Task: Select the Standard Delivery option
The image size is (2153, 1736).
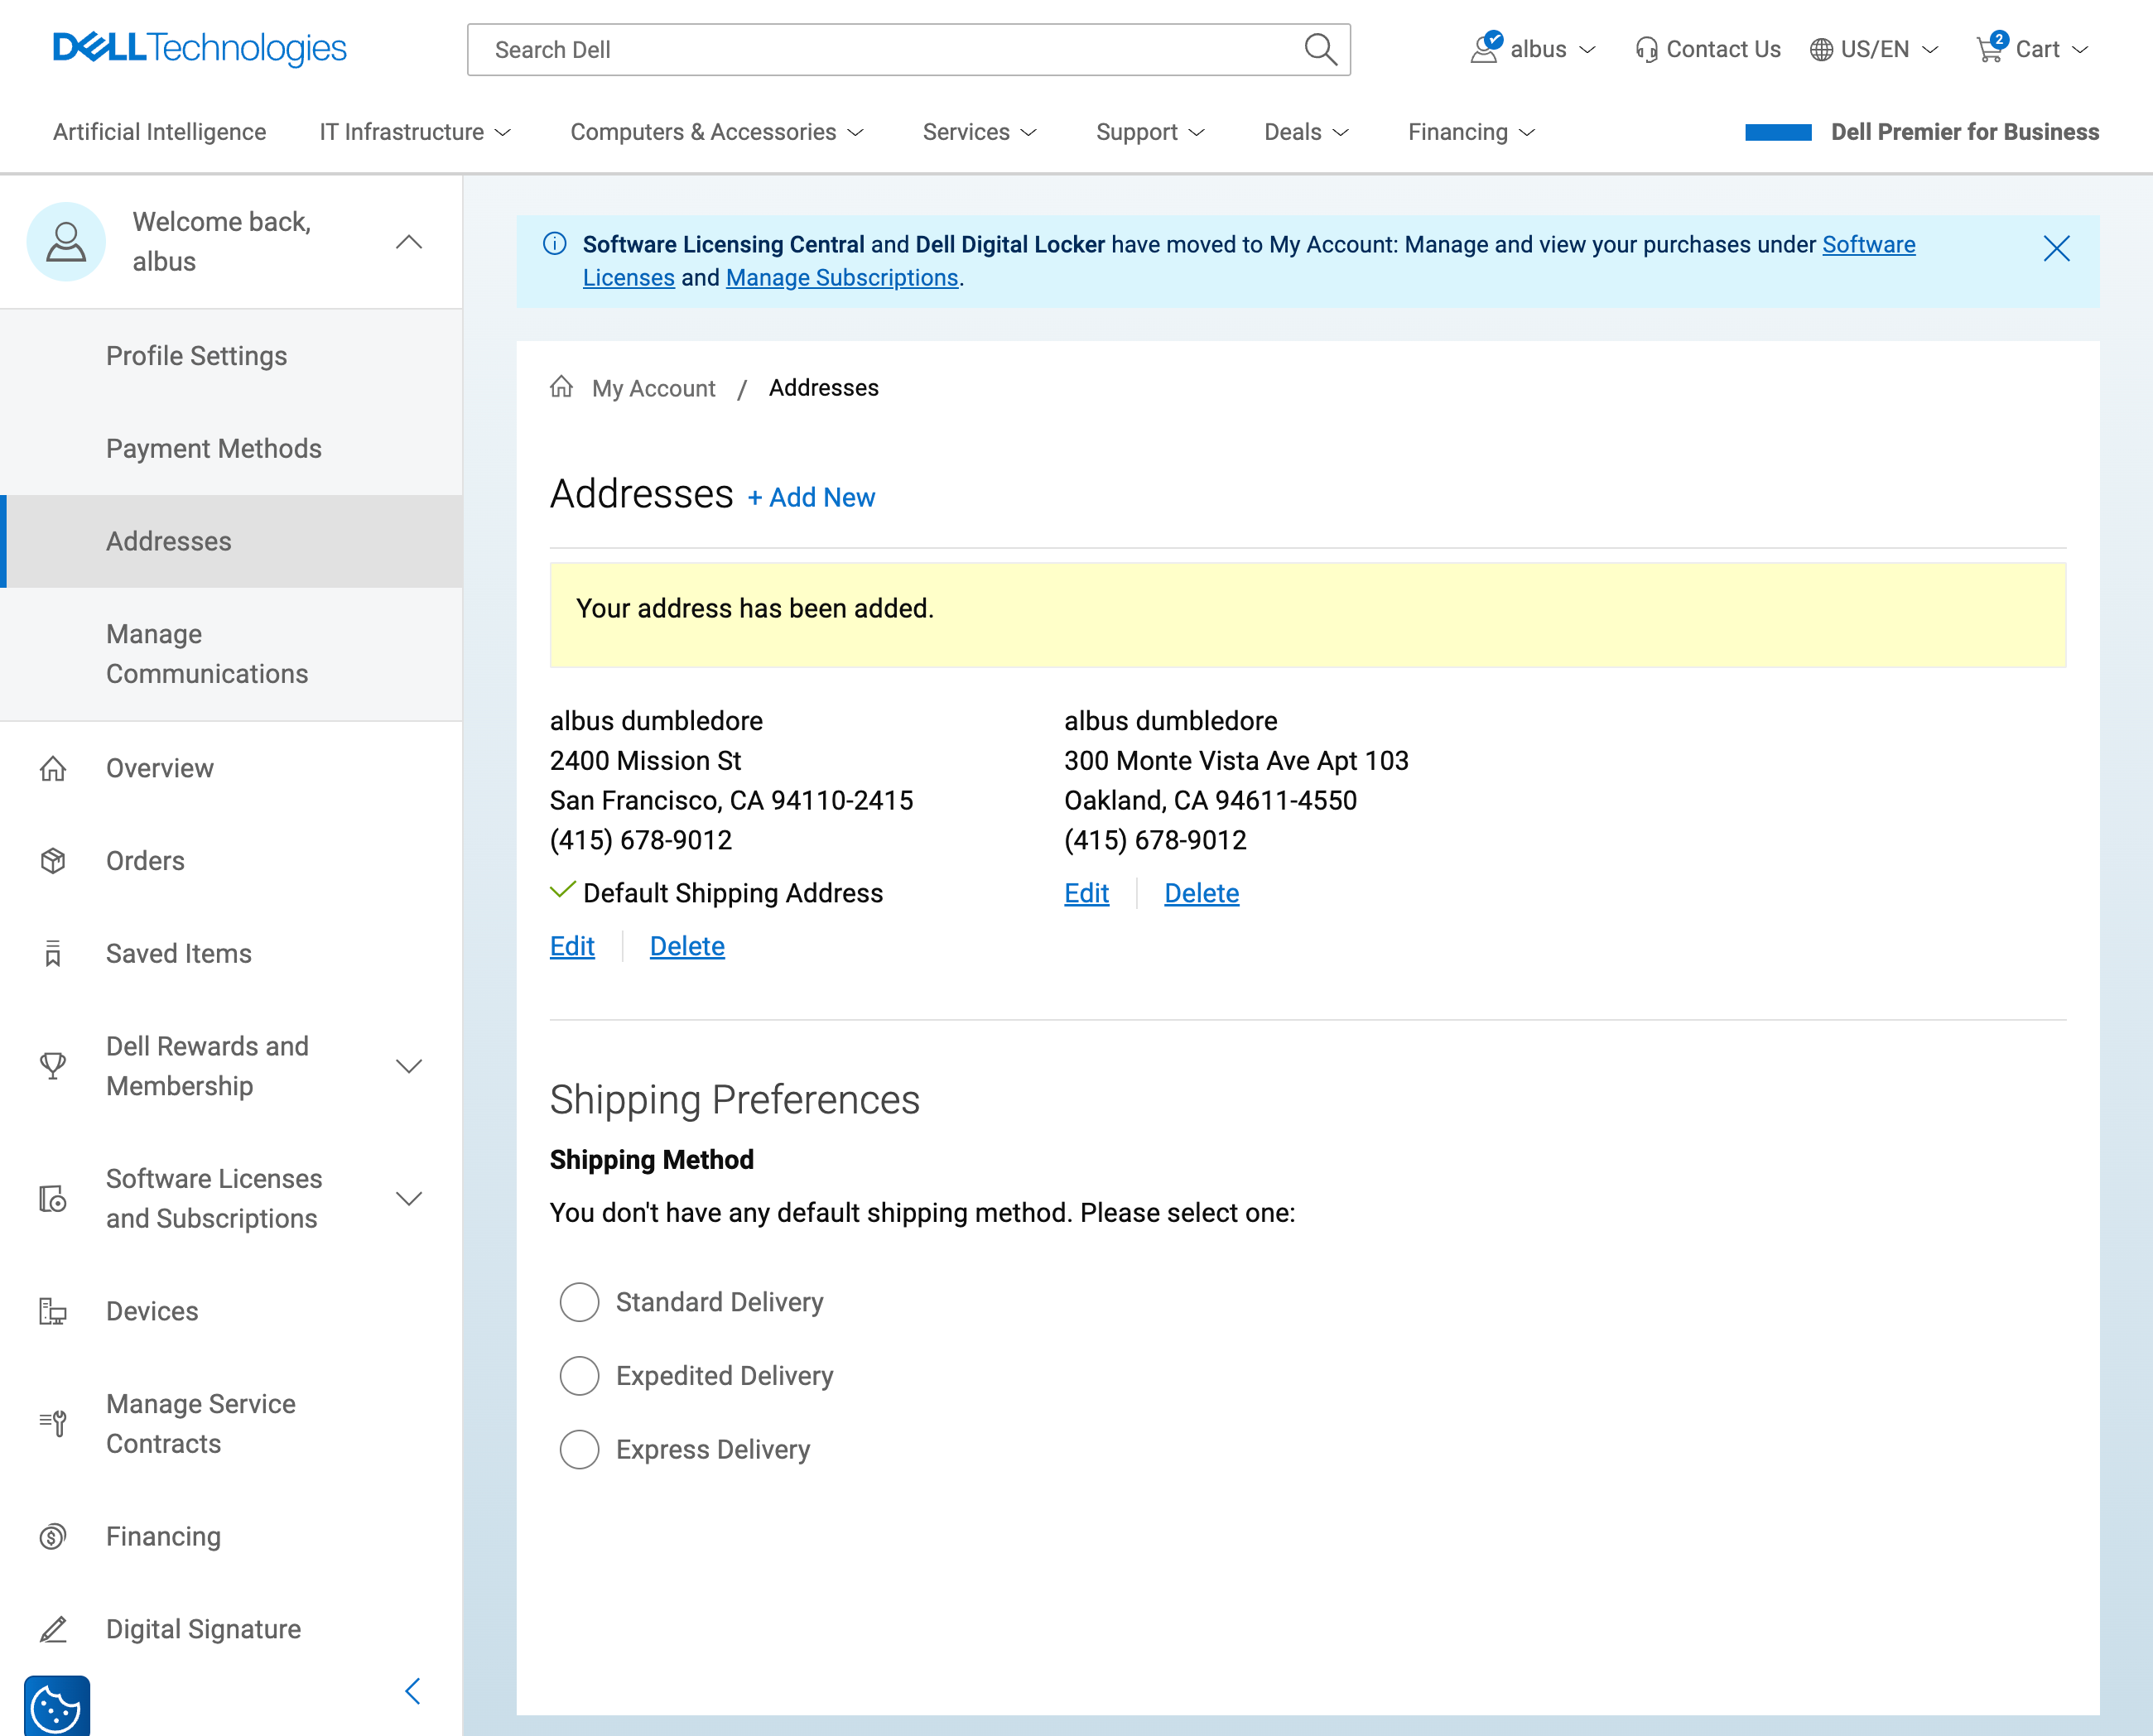Action: coord(579,1302)
